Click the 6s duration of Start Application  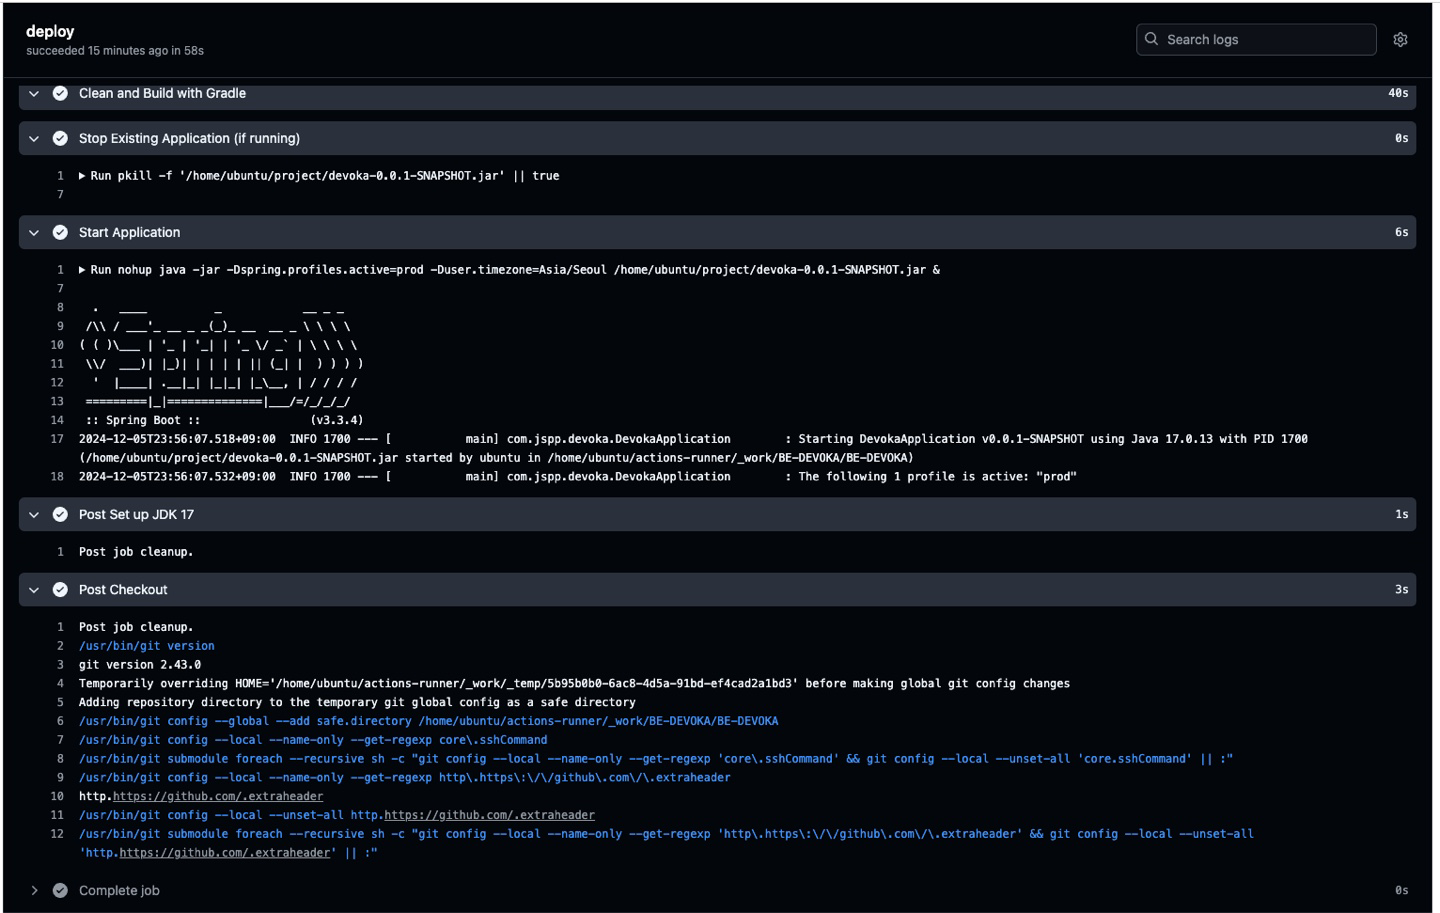(x=1401, y=232)
